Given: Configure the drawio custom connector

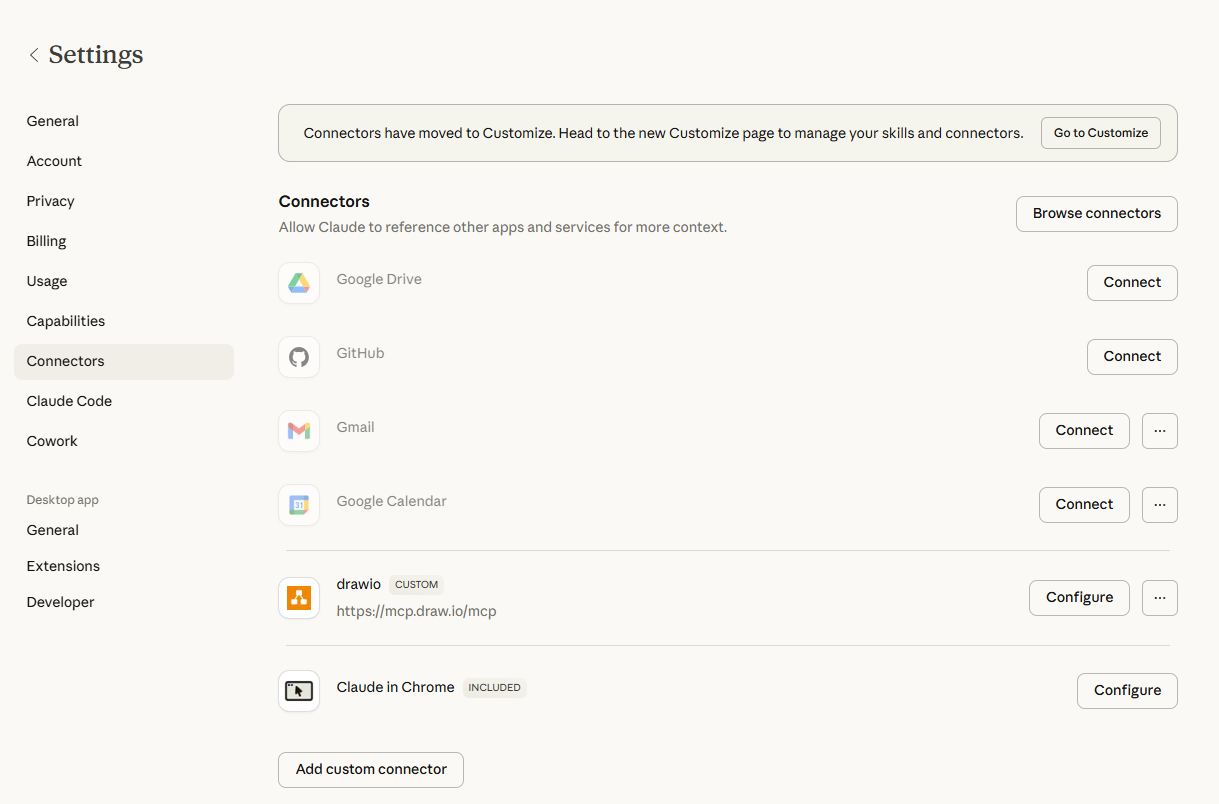Looking at the screenshot, I should click(x=1078, y=598).
